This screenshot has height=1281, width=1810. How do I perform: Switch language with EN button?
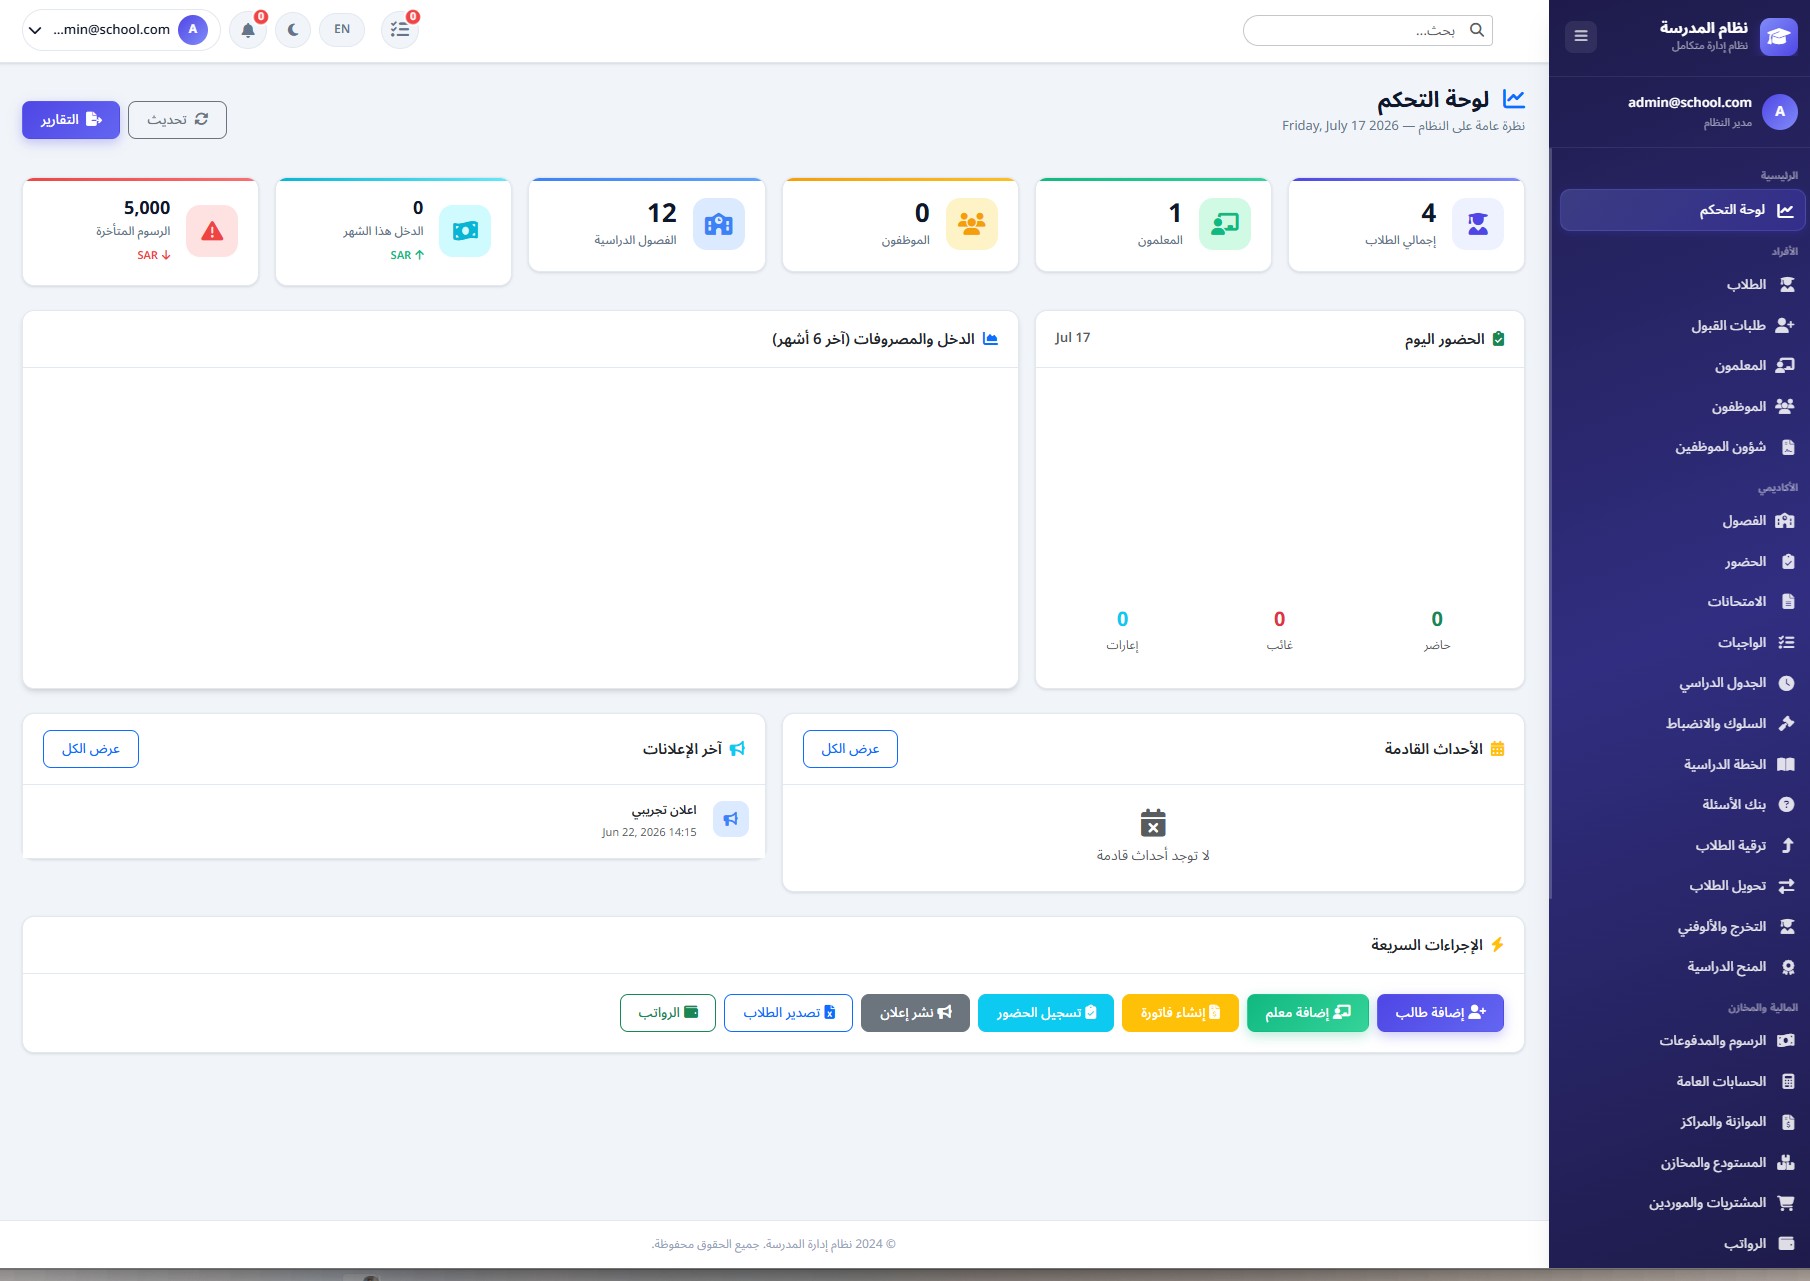342,30
